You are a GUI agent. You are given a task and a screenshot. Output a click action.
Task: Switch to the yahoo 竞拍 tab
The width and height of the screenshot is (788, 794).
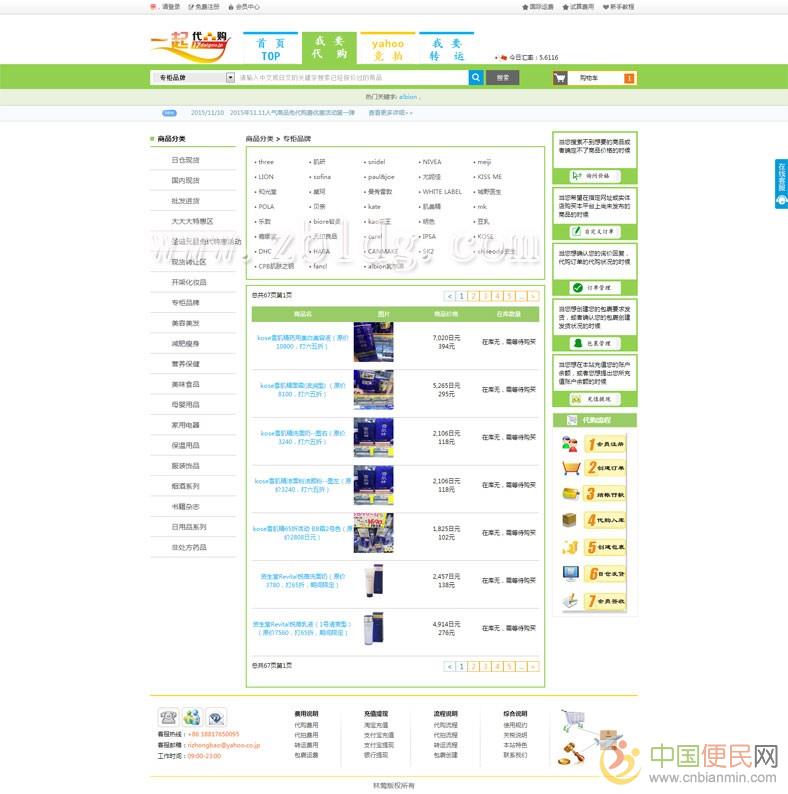pyautogui.click(x=388, y=49)
